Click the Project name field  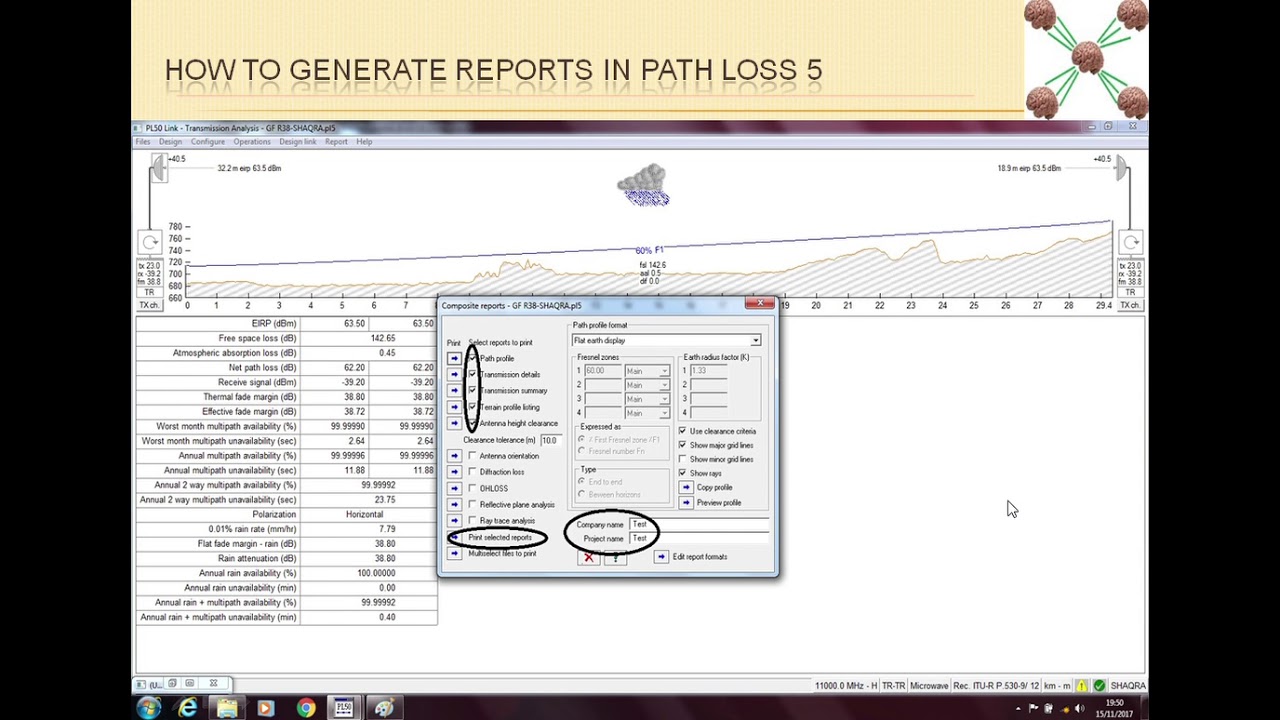pos(699,538)
